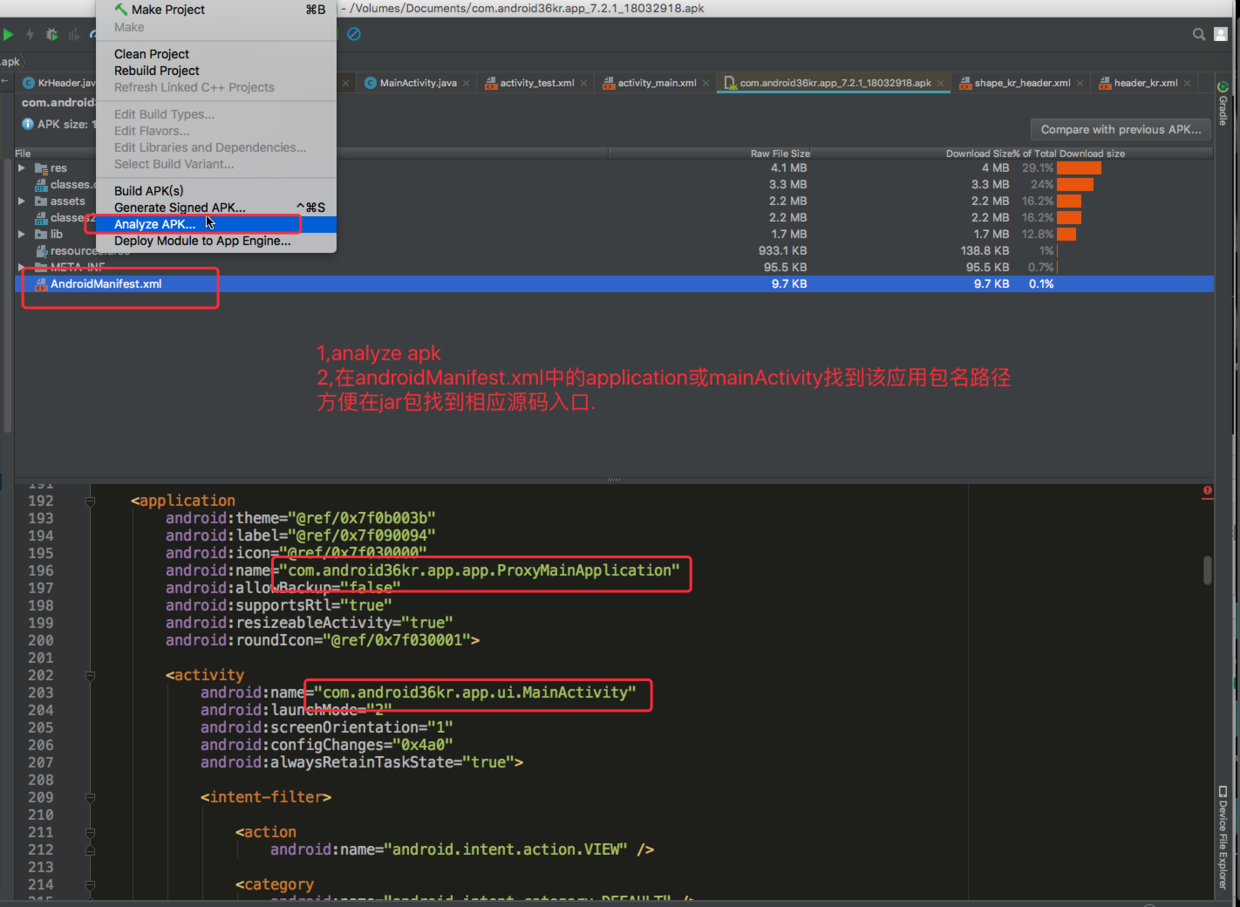Image resolution: width=1240 pixels, height=907 pixels.
Task: Select the lib folder row
Action: pyautogui.click(x=614, y=234)
